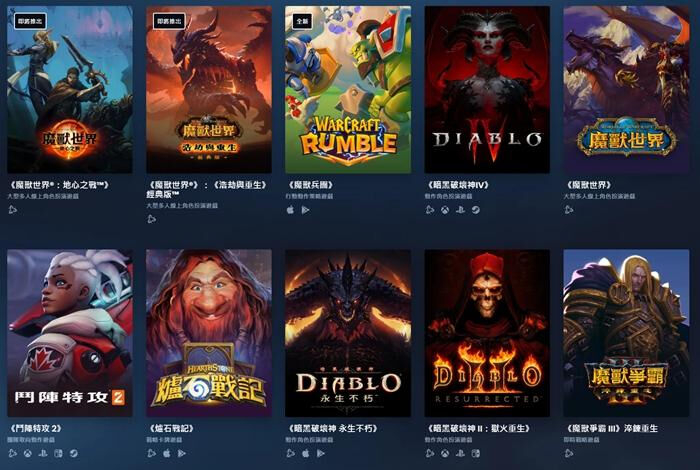Click the Xbox icon under 暗黑破壞神IV
Viewport: 700px width, 470px height.
[x=445, y=210]
